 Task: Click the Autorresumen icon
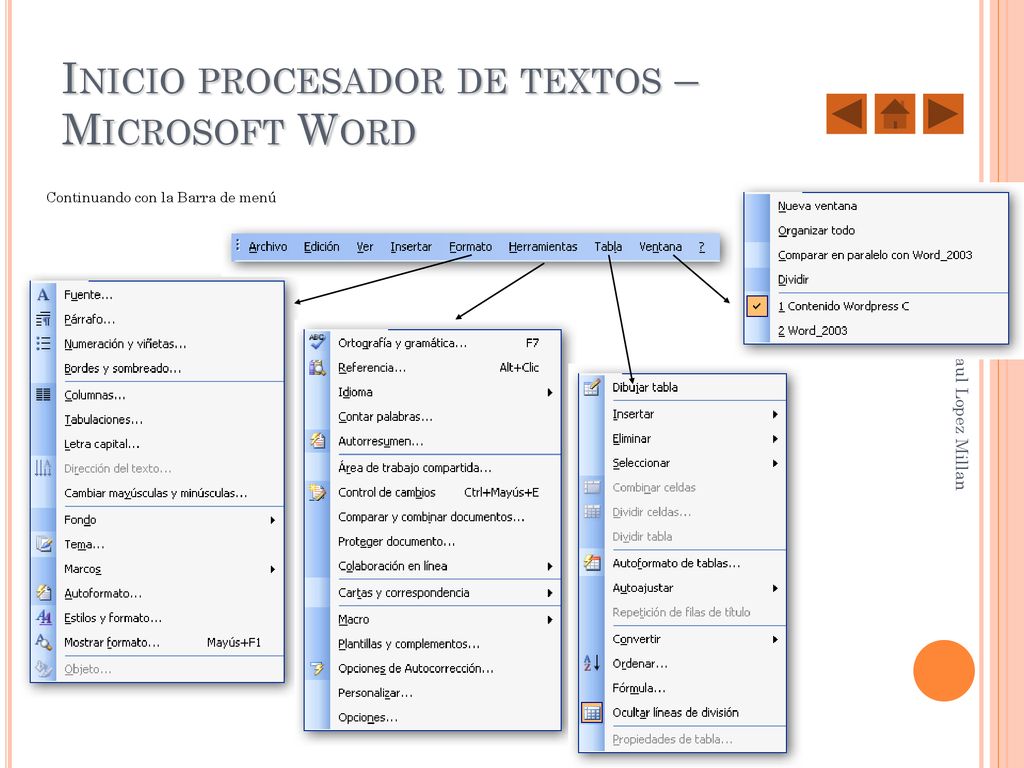[x=317, y=441]
